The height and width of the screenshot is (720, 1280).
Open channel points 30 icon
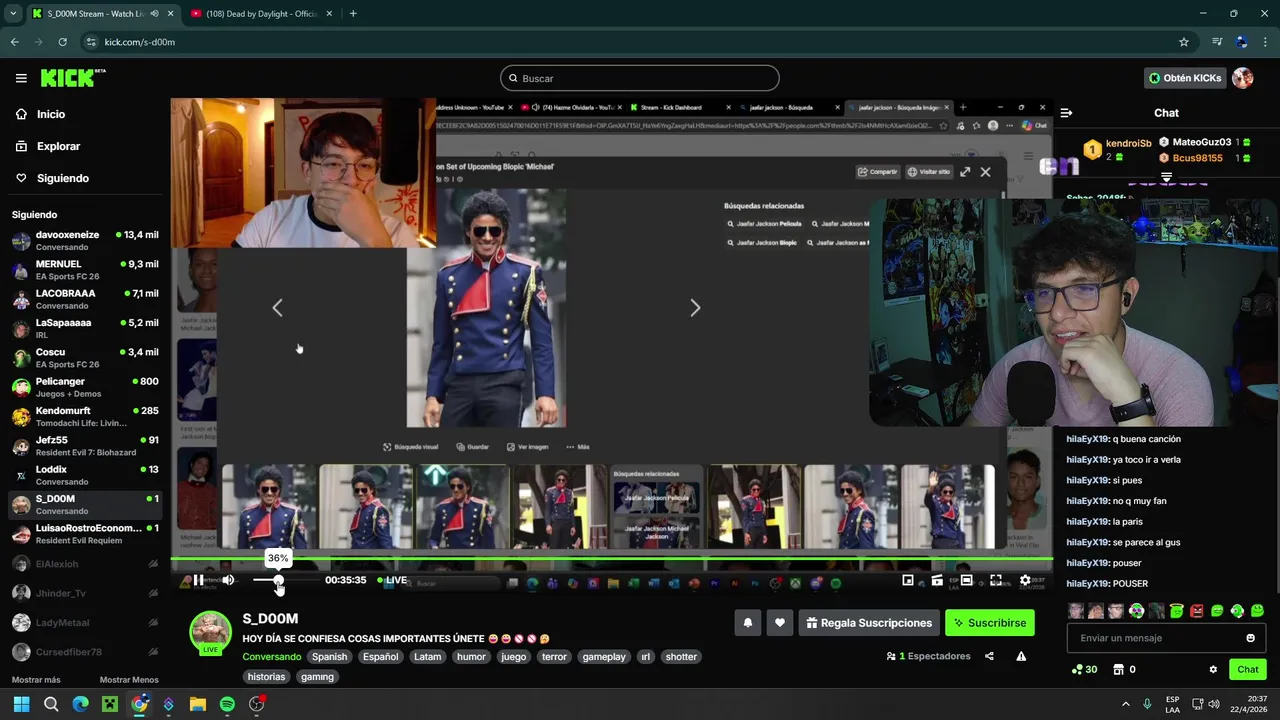click(1084, 670)
